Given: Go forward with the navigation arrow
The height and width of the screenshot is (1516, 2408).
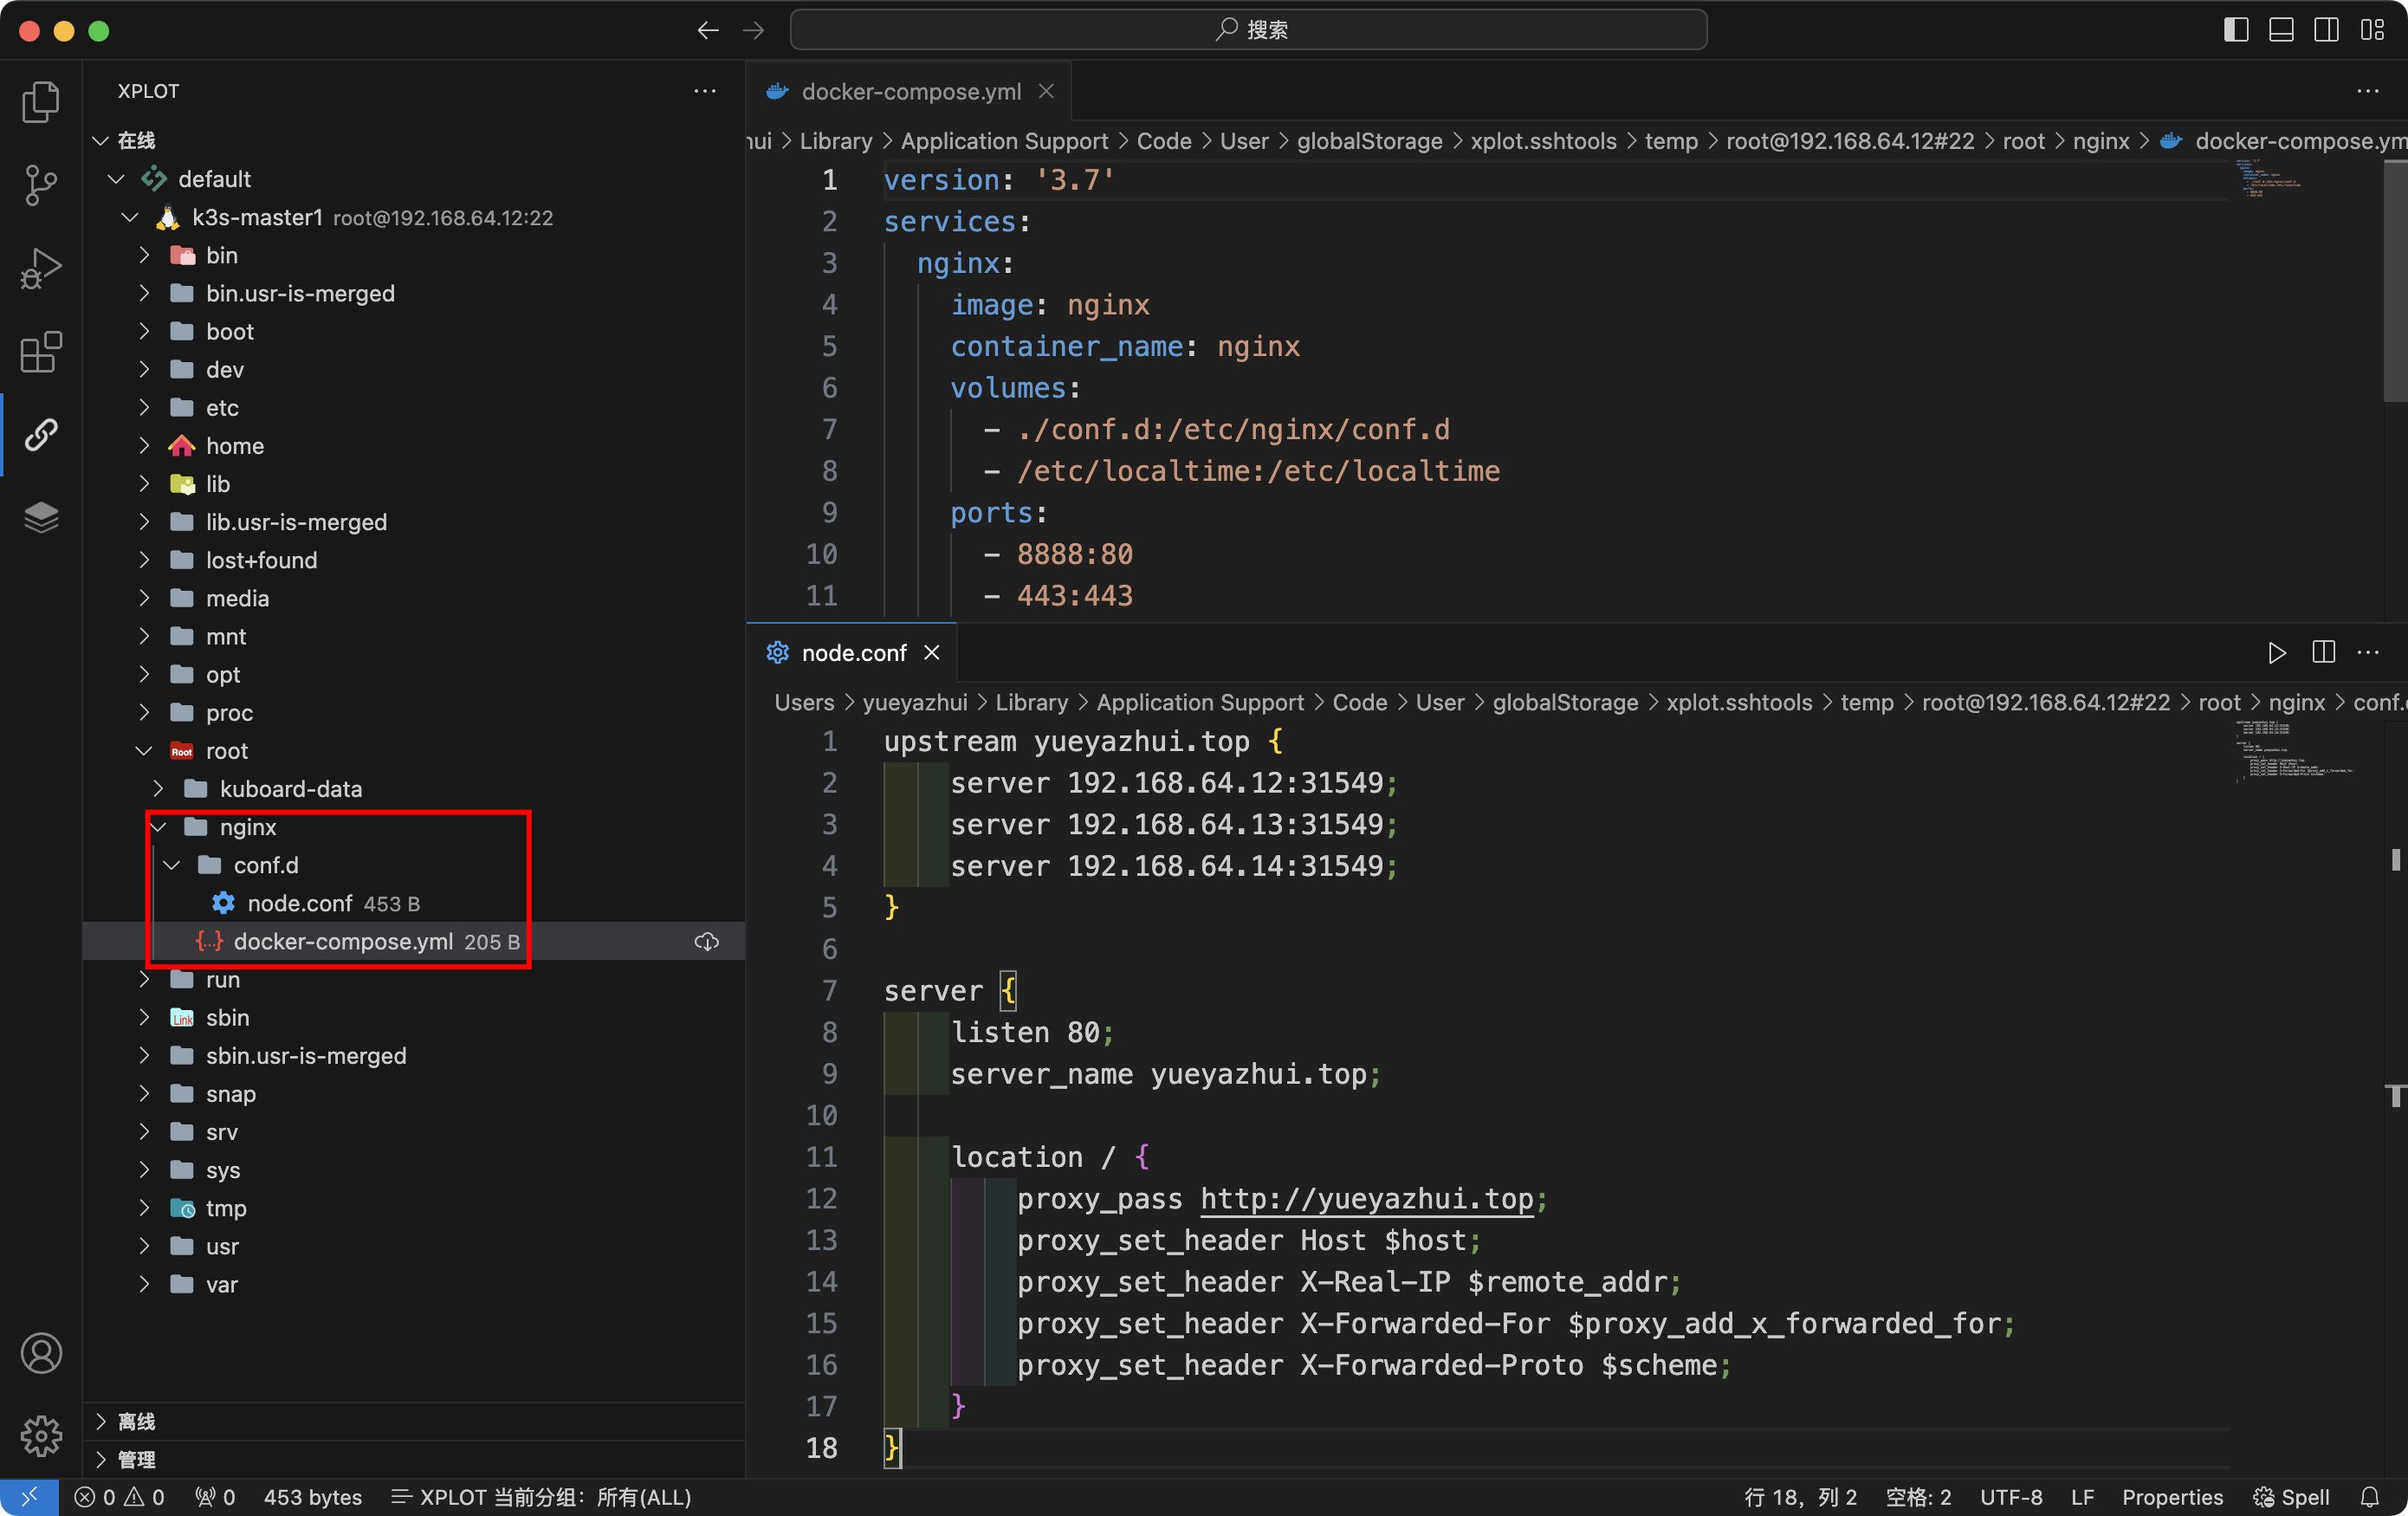Looking at the screenshot, I should tap(753, 30).
